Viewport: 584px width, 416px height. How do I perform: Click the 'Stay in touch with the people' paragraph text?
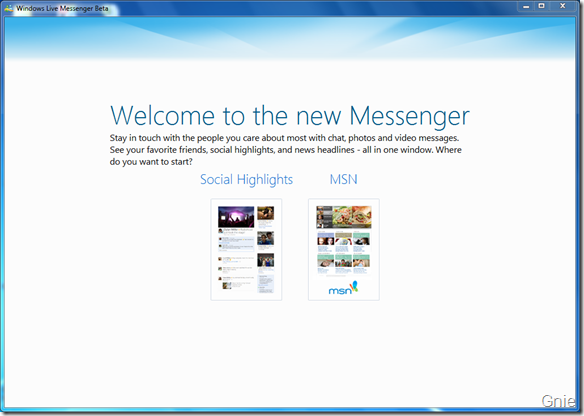pos(286,150)
